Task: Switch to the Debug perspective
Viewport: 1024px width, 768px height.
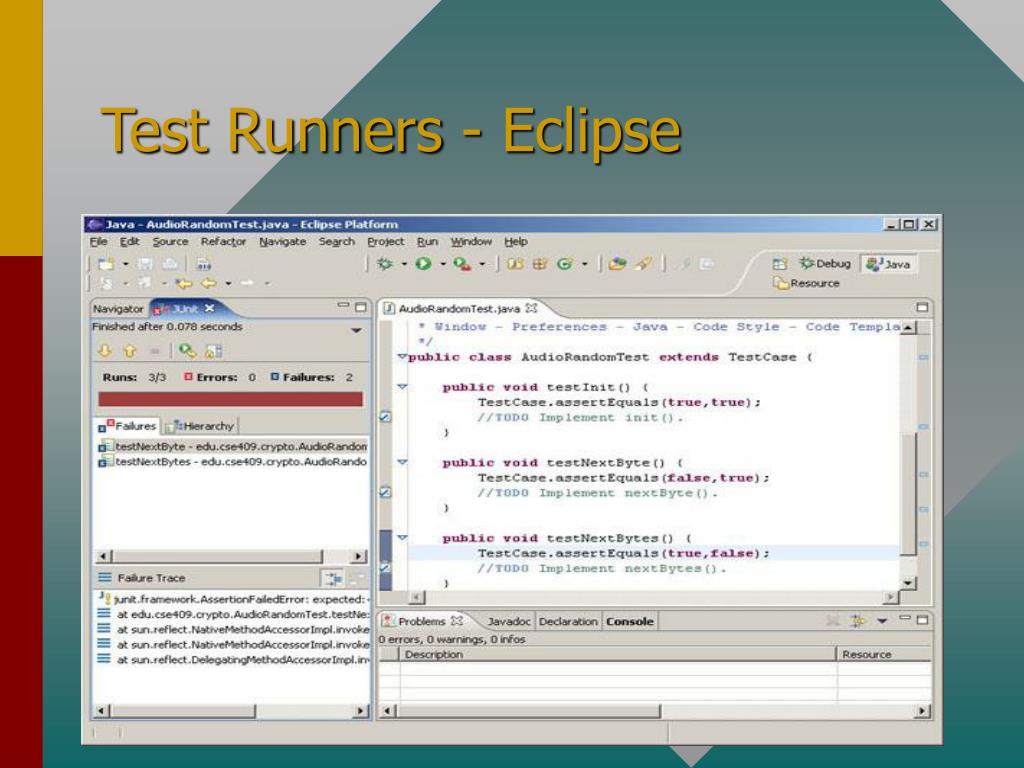Action: [x=825, y=264]
